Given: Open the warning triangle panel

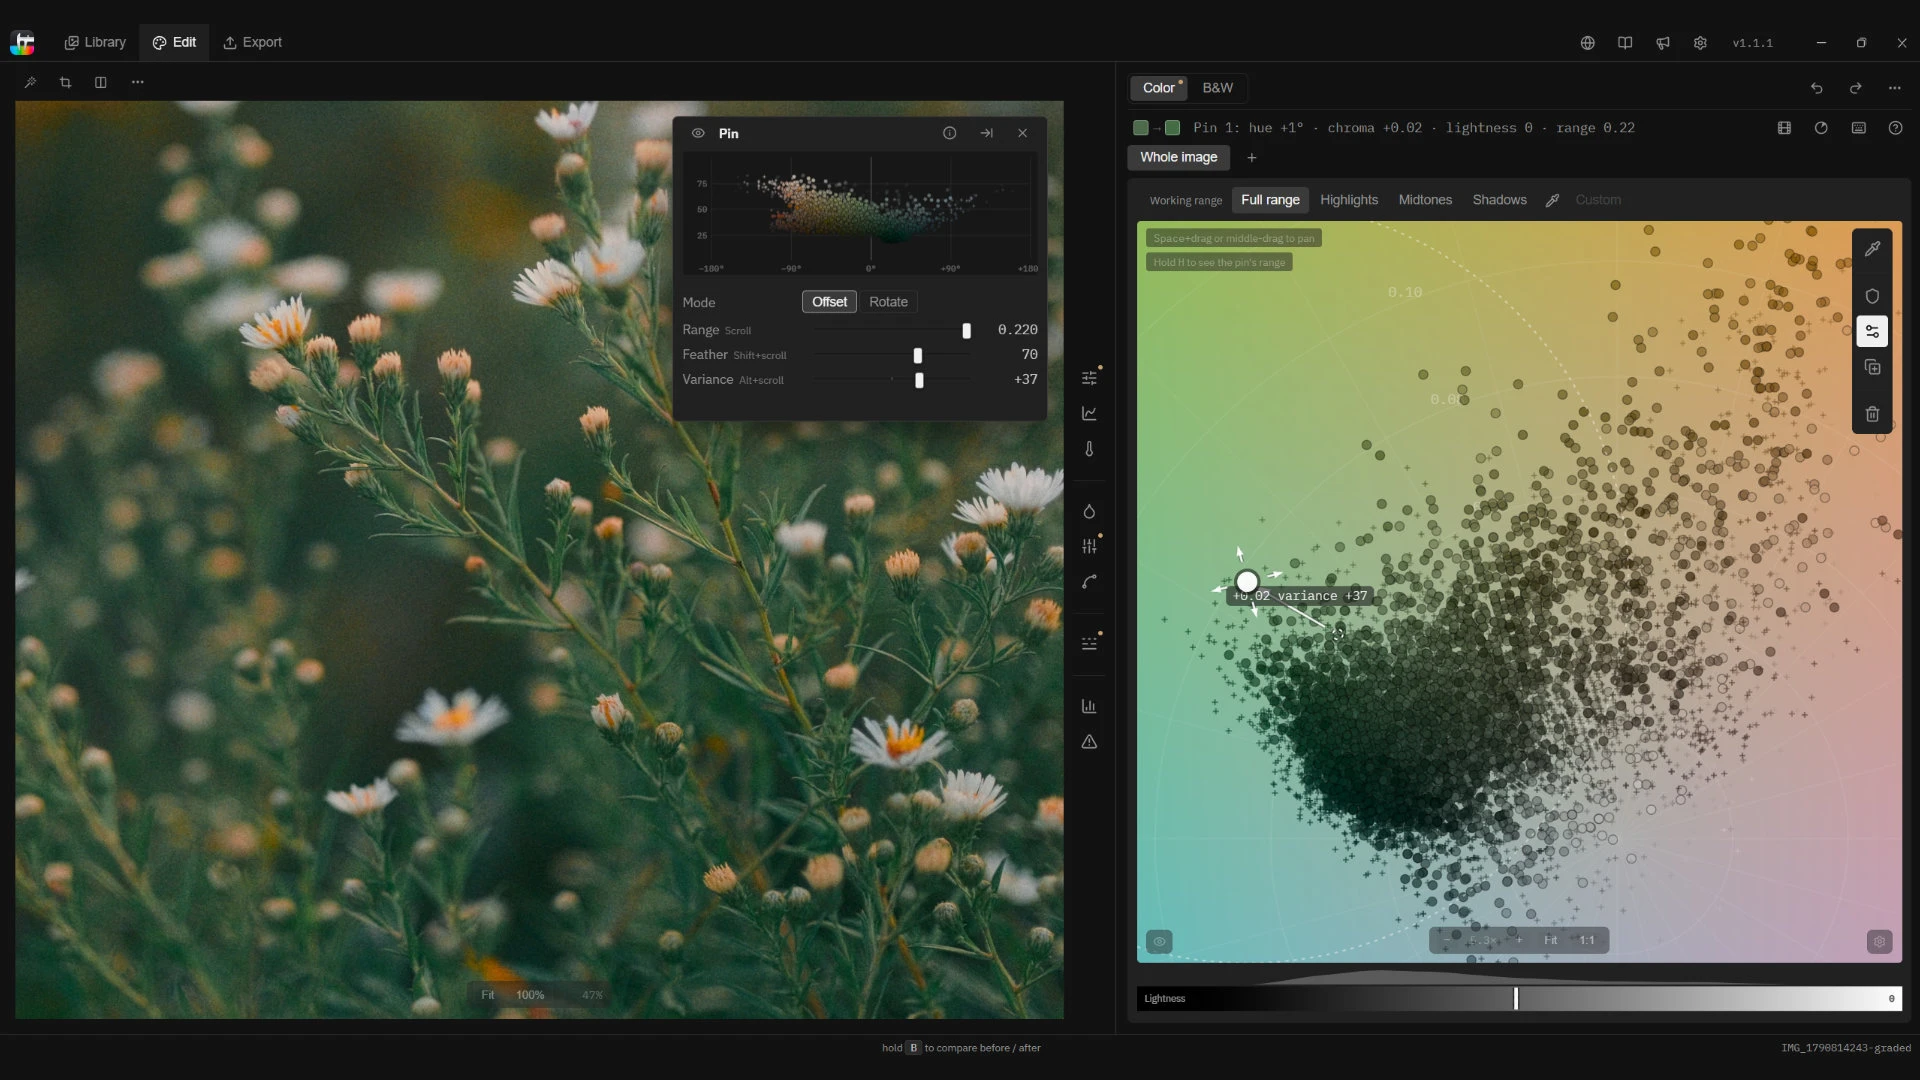Looking at the screenshot, I should click(1089, 742).
